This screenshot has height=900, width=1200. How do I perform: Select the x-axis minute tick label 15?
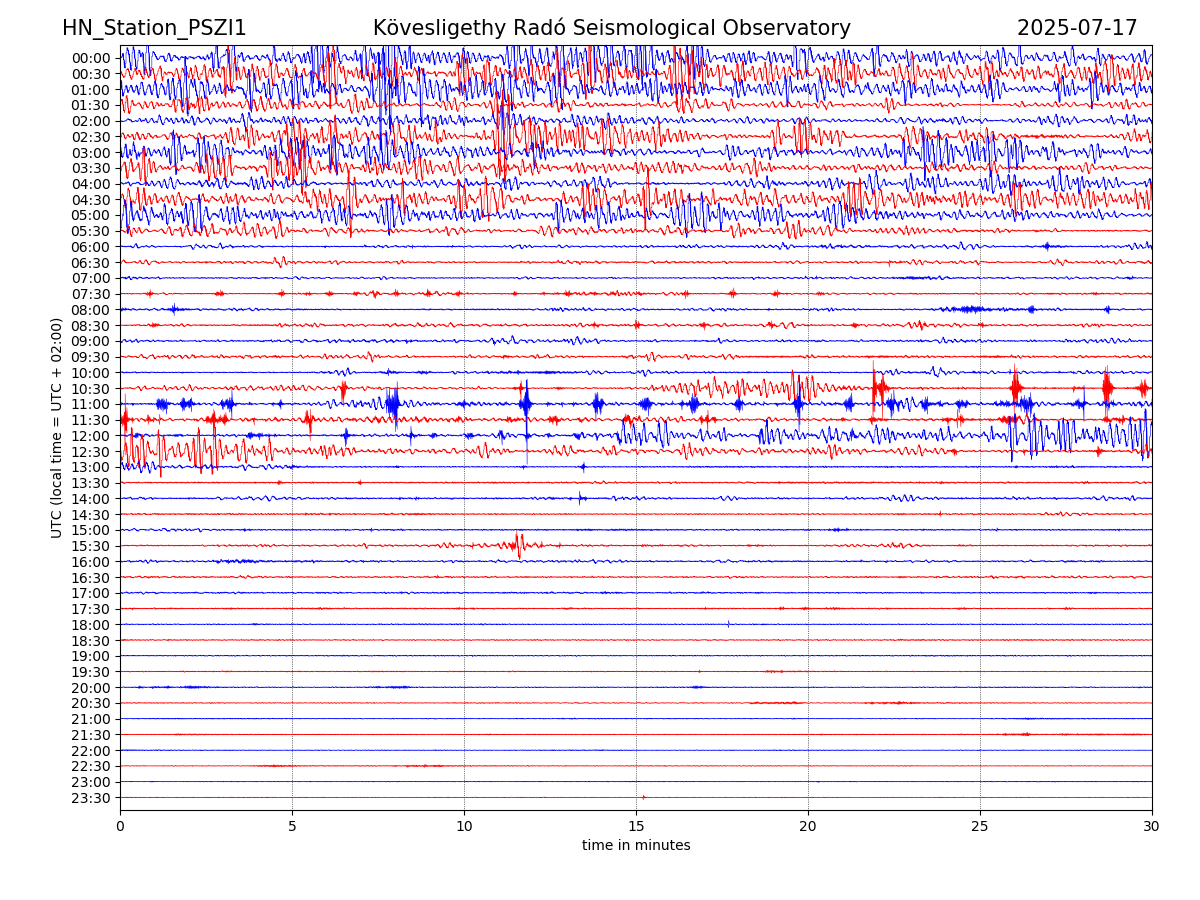click(x=636, y=827)
